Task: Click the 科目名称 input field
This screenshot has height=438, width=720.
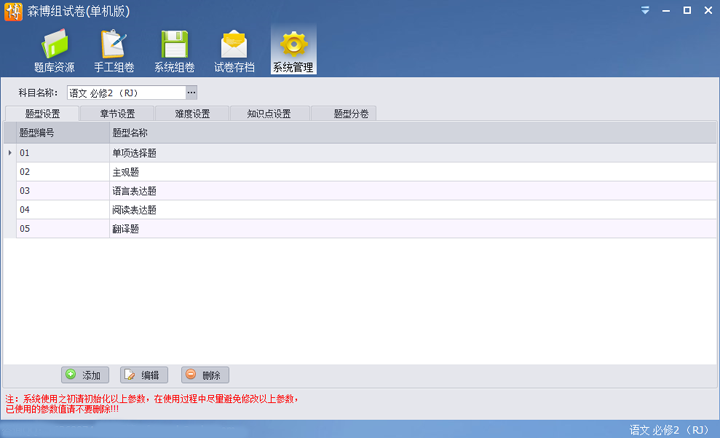Action: (125, 93)
